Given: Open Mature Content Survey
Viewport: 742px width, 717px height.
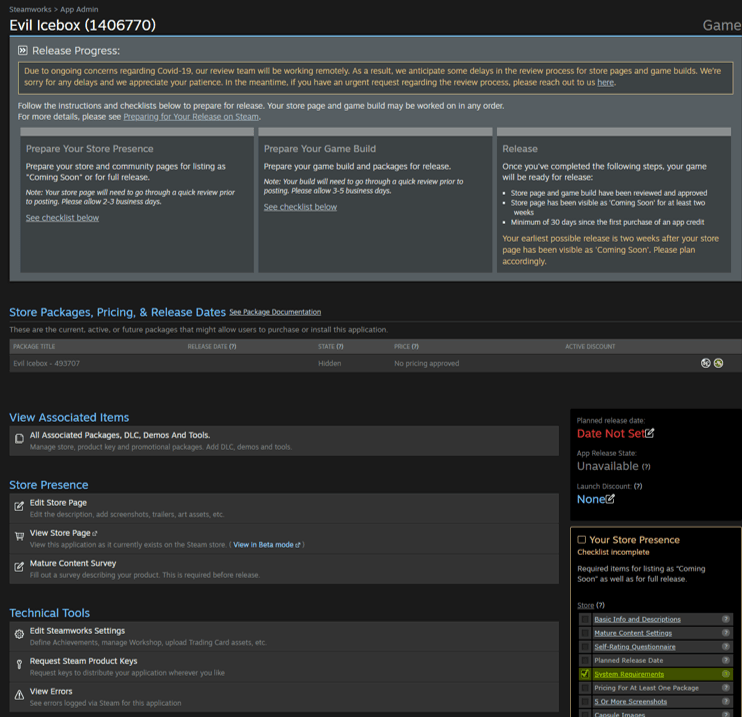Looking at the screenshot, I should pyautogui.click(x=73, y=563).
